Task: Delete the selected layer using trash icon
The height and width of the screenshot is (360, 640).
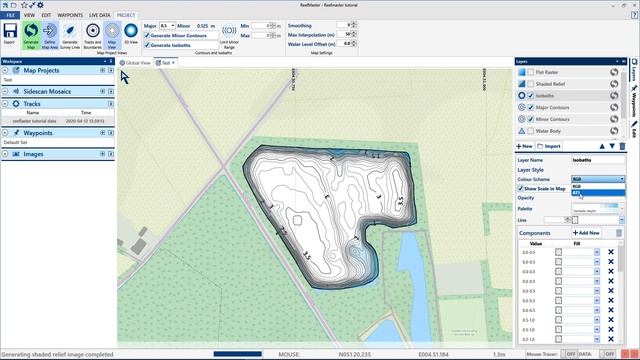Action: [622, 146]
